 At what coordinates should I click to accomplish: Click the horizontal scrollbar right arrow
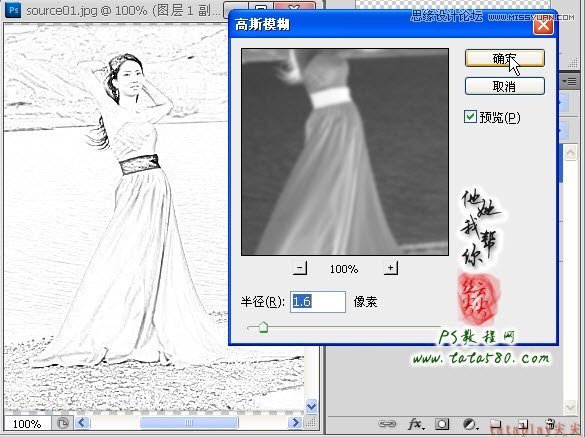(295, 423)
